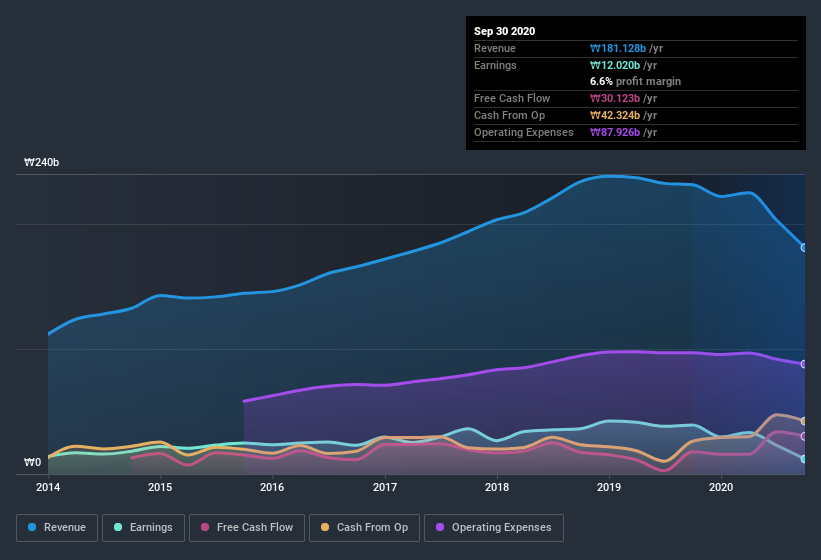Click the ₩240b y-axis label
821x560 pixels.
tap(41, 162)
